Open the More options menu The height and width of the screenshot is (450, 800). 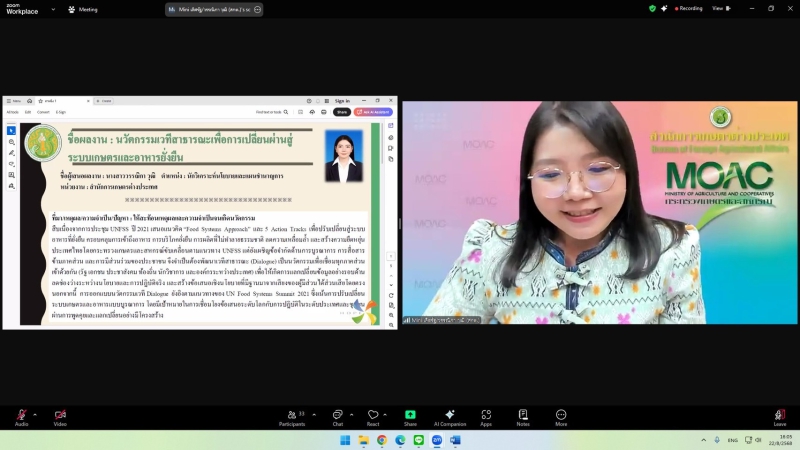click(x=561, y=415)
